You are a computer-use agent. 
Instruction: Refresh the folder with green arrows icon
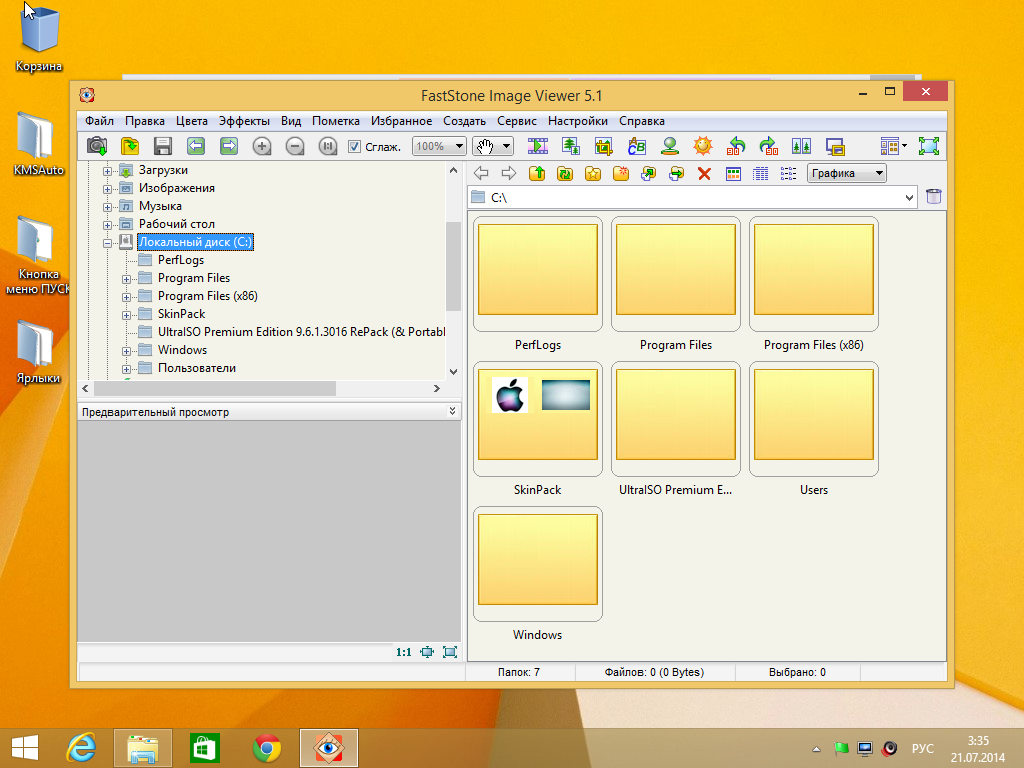tap(565, 173)
